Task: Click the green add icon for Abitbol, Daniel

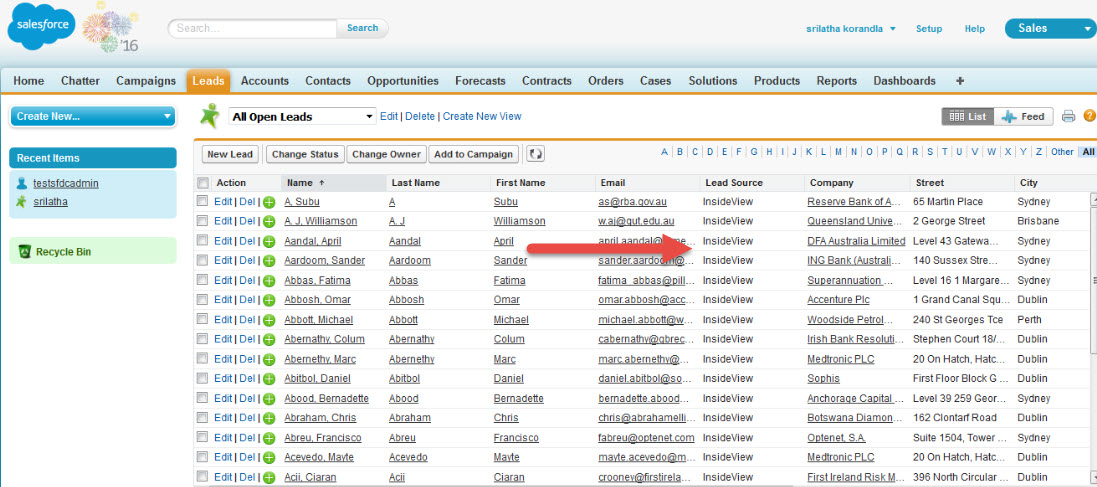Action: coord(269,379)
